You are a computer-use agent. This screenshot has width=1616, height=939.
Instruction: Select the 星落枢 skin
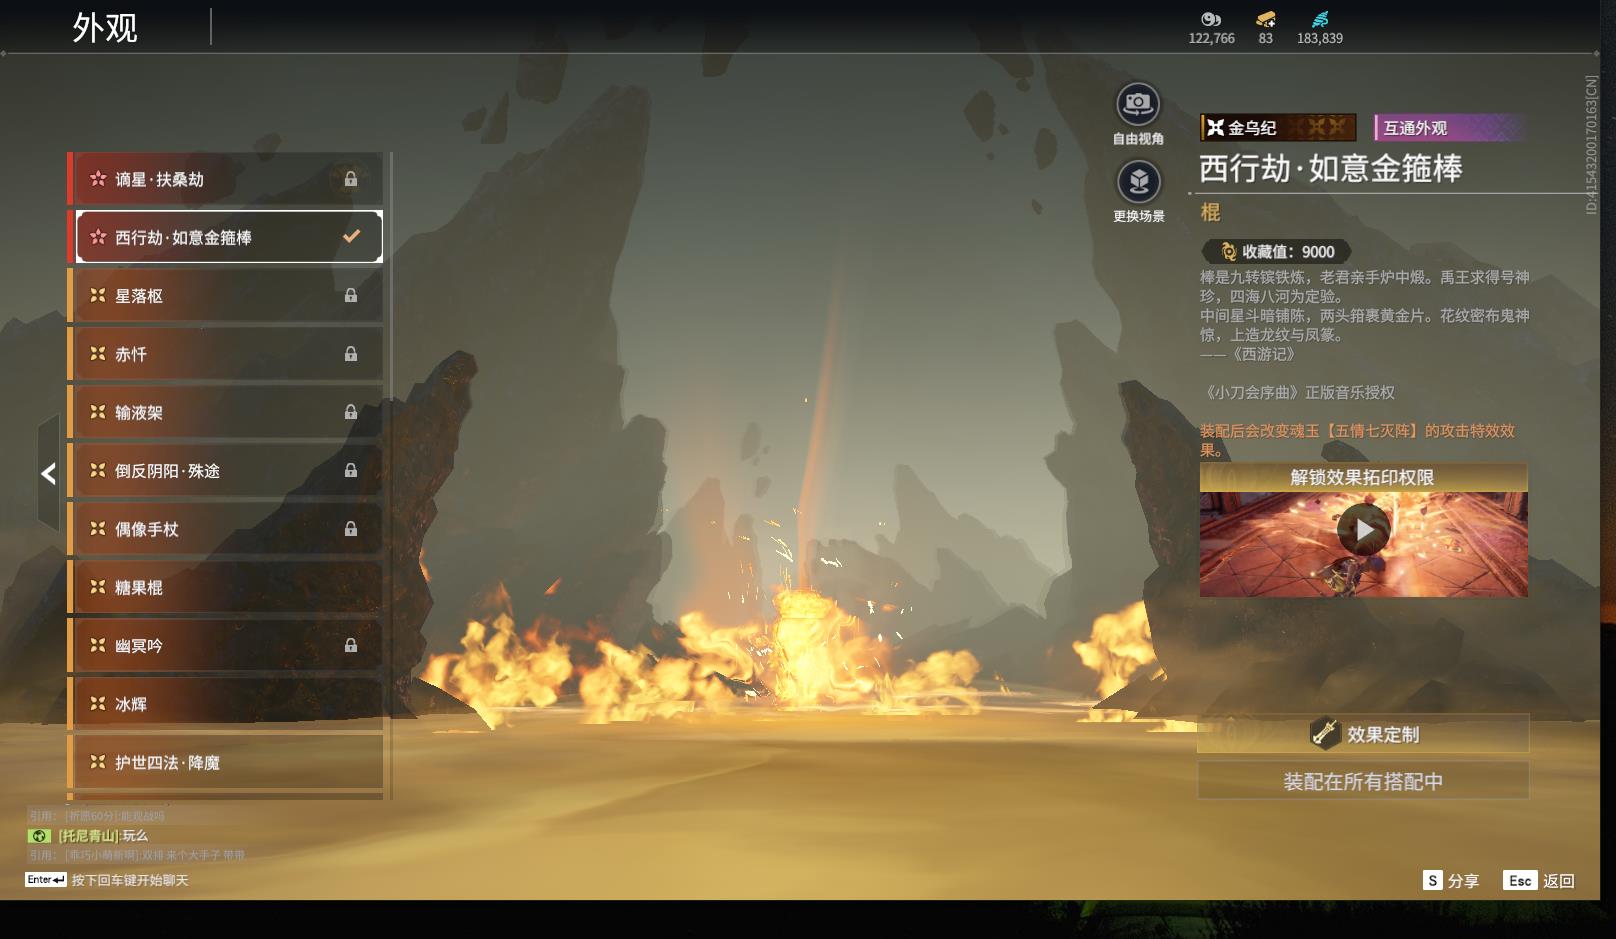[x=225, y=296]
